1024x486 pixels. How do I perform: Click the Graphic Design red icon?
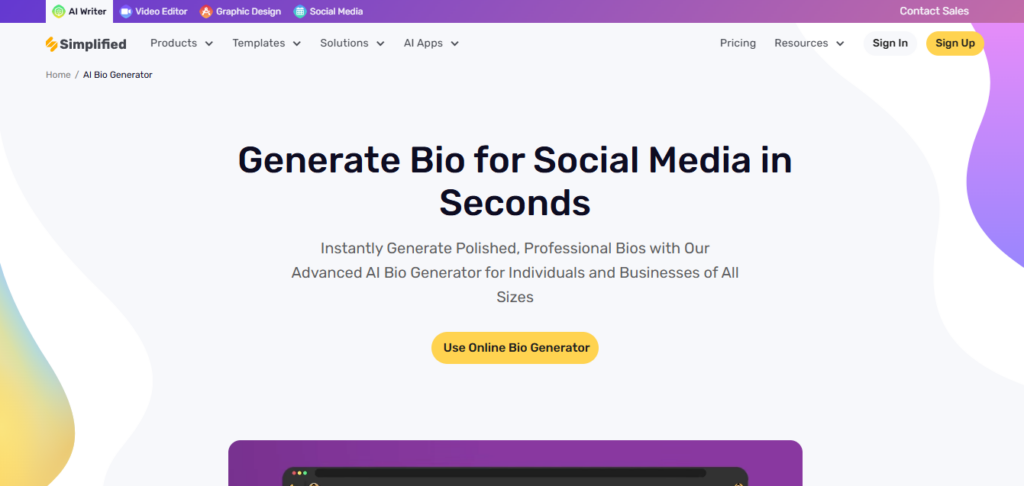point(206,12)
